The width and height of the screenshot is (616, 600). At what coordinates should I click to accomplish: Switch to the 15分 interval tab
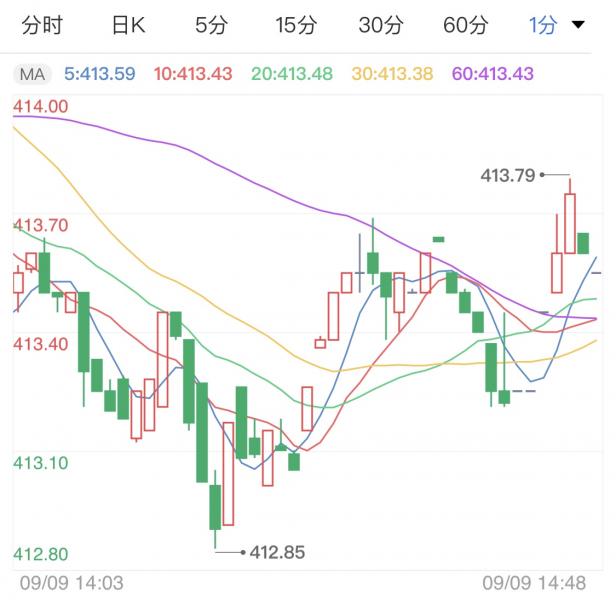295,26
